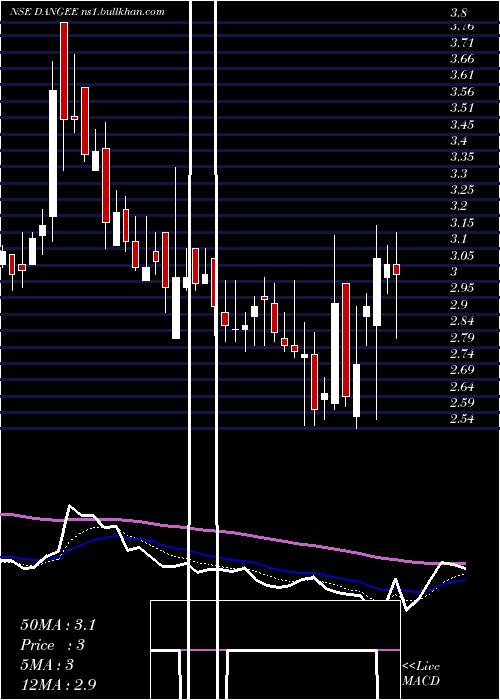Click the <<Live MACD label

(x=421, y=674)
